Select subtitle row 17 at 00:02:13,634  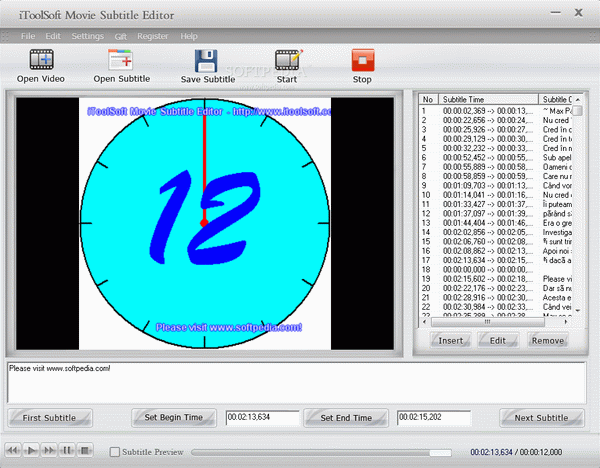click(496, 260)
